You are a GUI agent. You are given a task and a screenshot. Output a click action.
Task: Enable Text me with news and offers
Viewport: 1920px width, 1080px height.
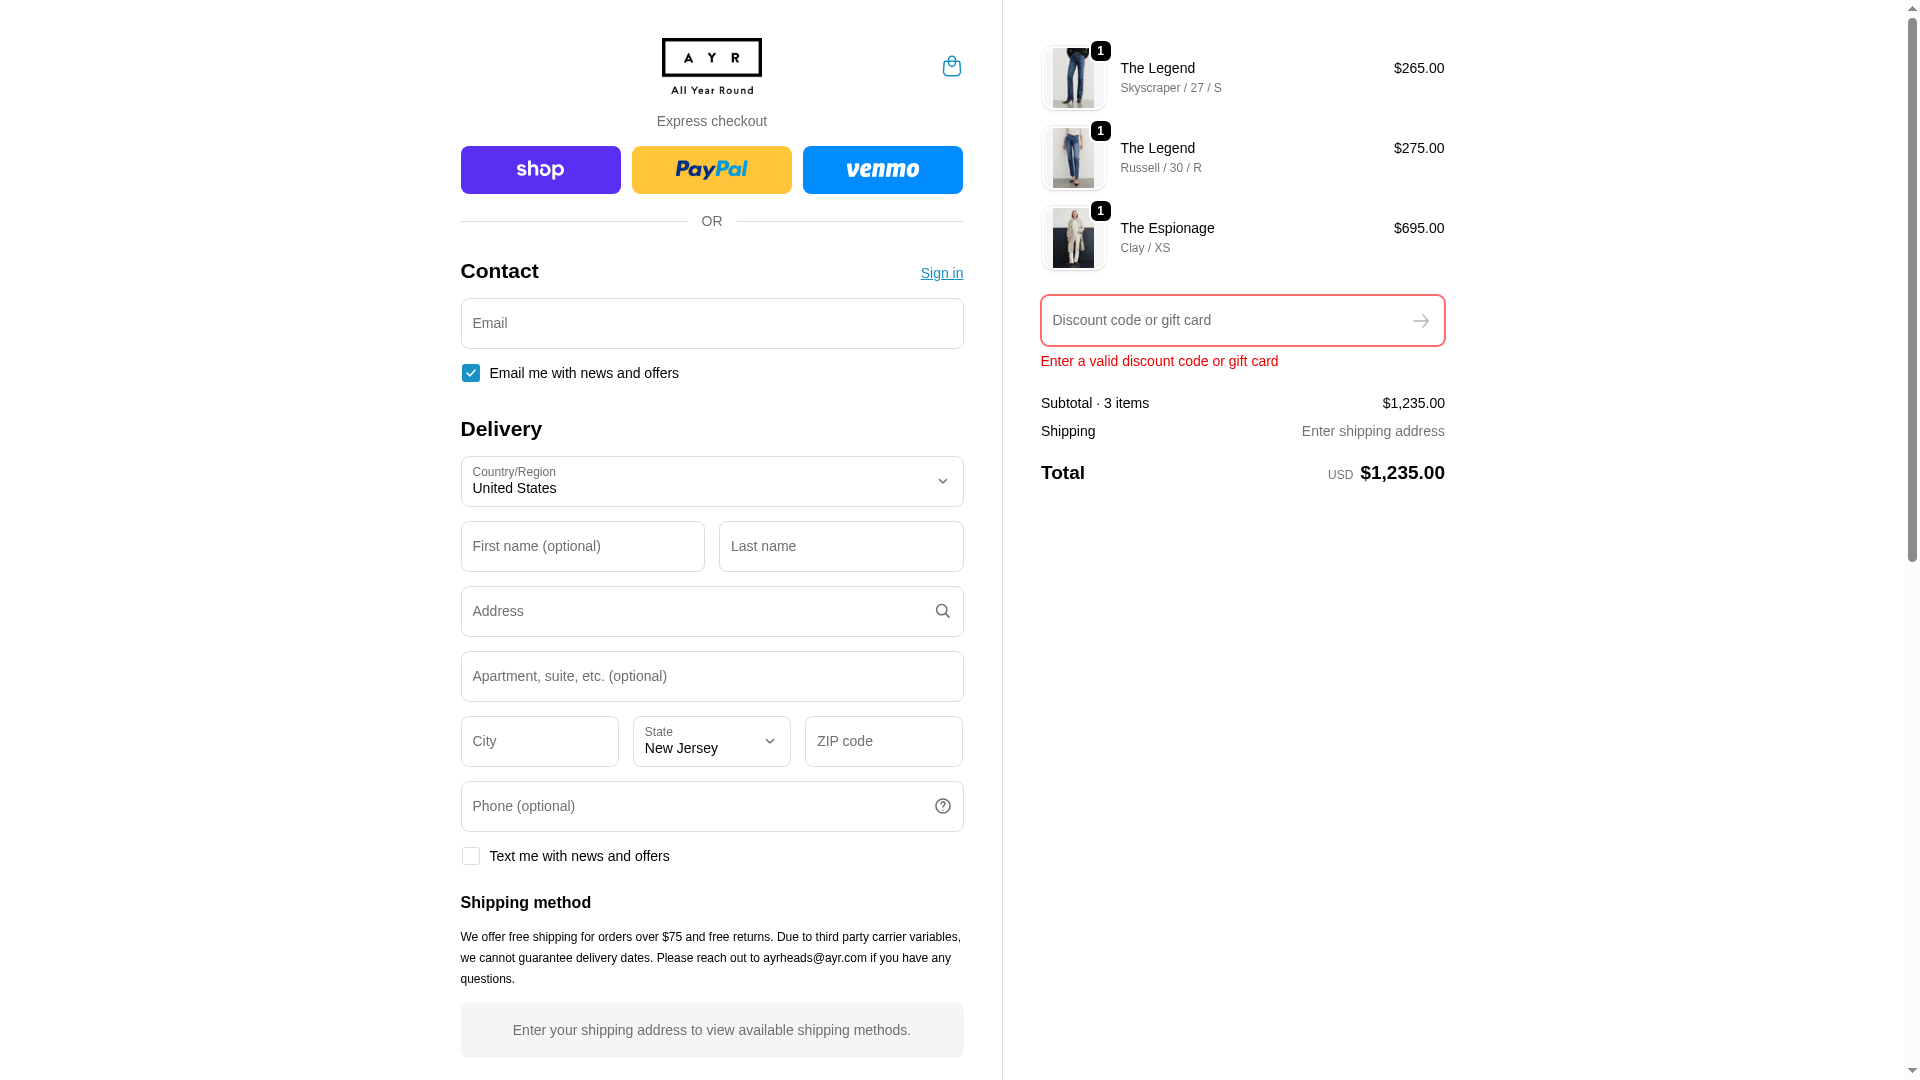click(x=470, y=856)
